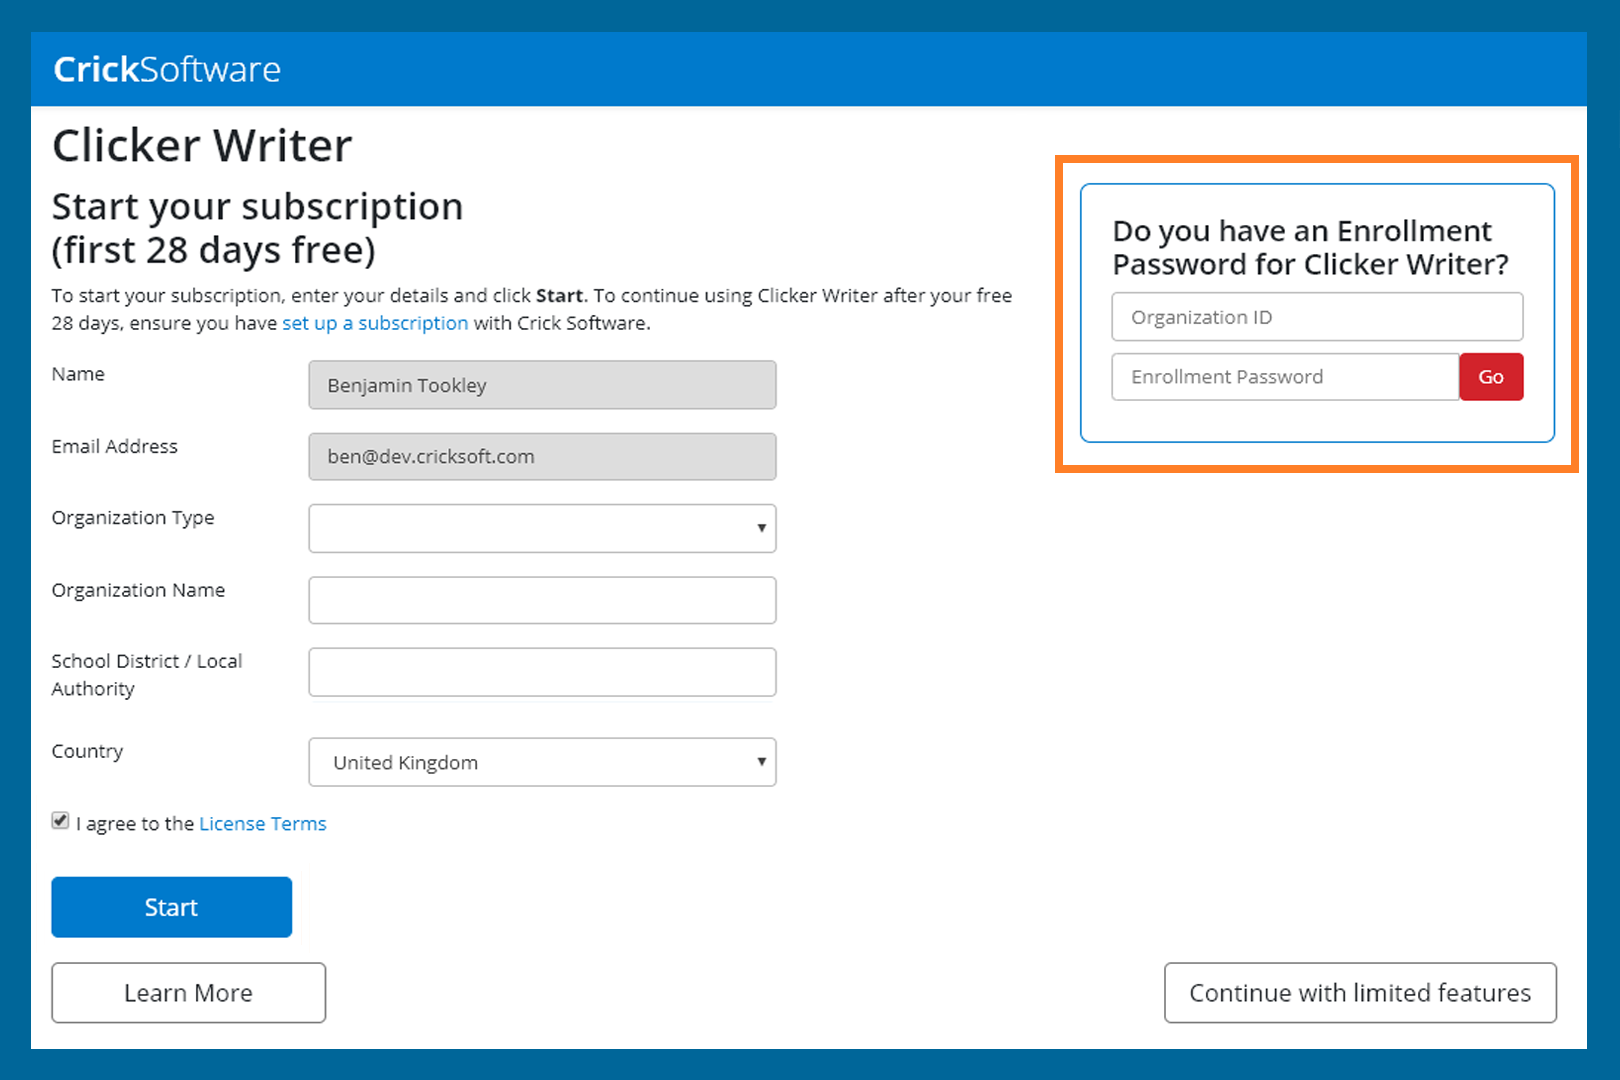Image resolution: width=1620 pixels, height=1080 pixels.
Task: Choose Continue with limited features
Action: (1360, 993)
